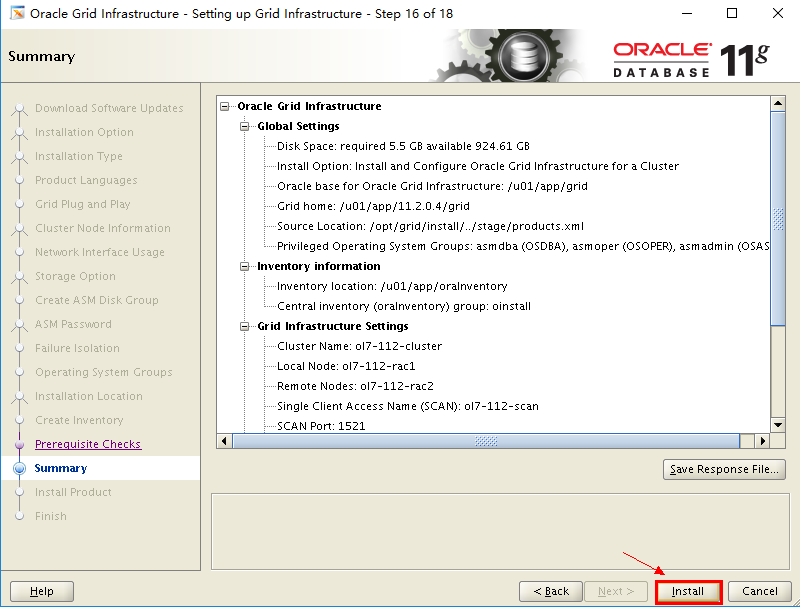This screenshot has width=800, height=607.
Task: Select the Local Node ol7-112-rac1 row
Action: pyautogui.click(x=346, y=366)
